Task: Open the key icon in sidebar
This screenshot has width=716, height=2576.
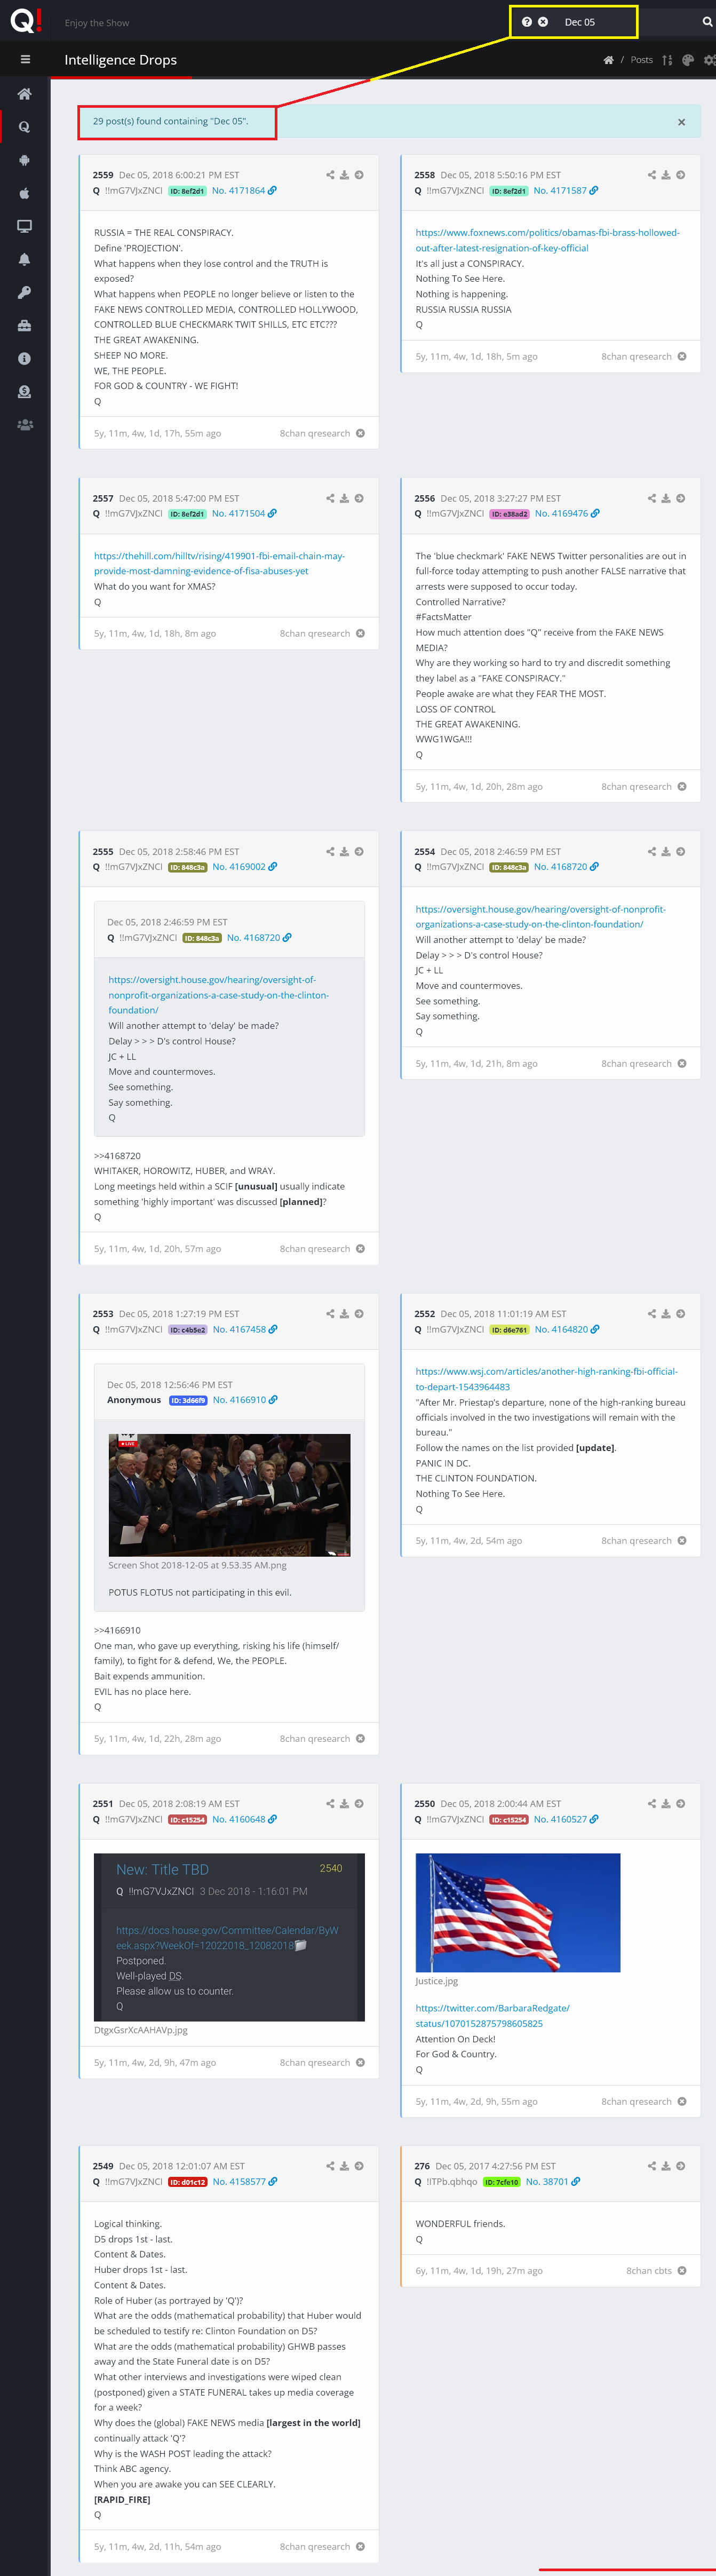Action: click(25, 292)
